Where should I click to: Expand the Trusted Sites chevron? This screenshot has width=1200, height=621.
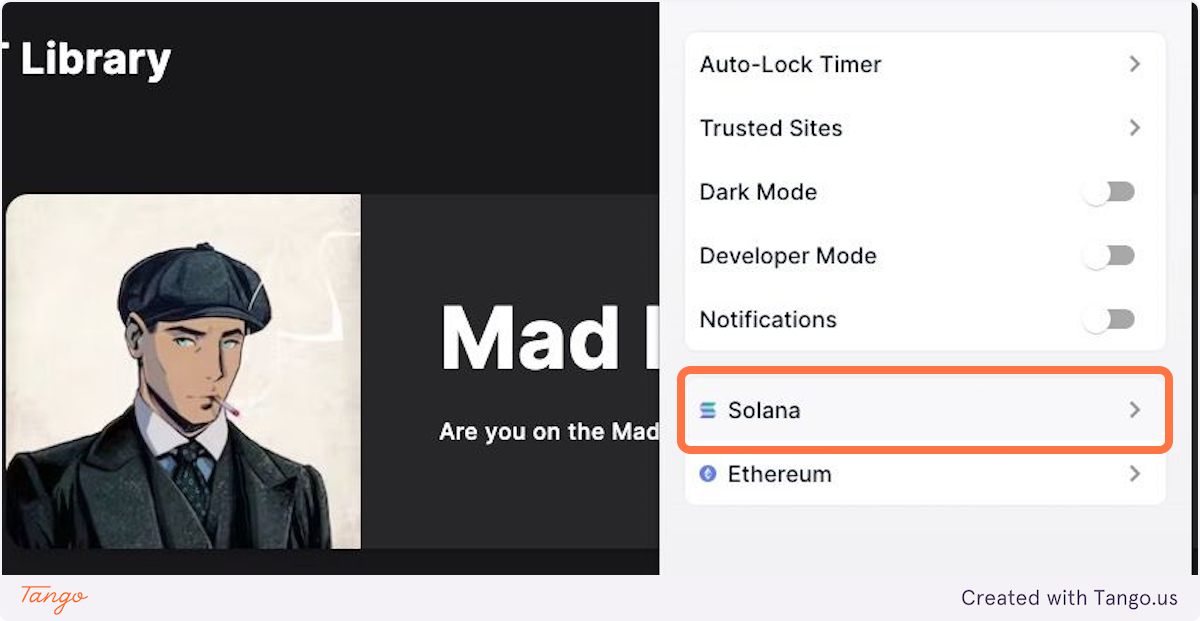click(1134, 127)
